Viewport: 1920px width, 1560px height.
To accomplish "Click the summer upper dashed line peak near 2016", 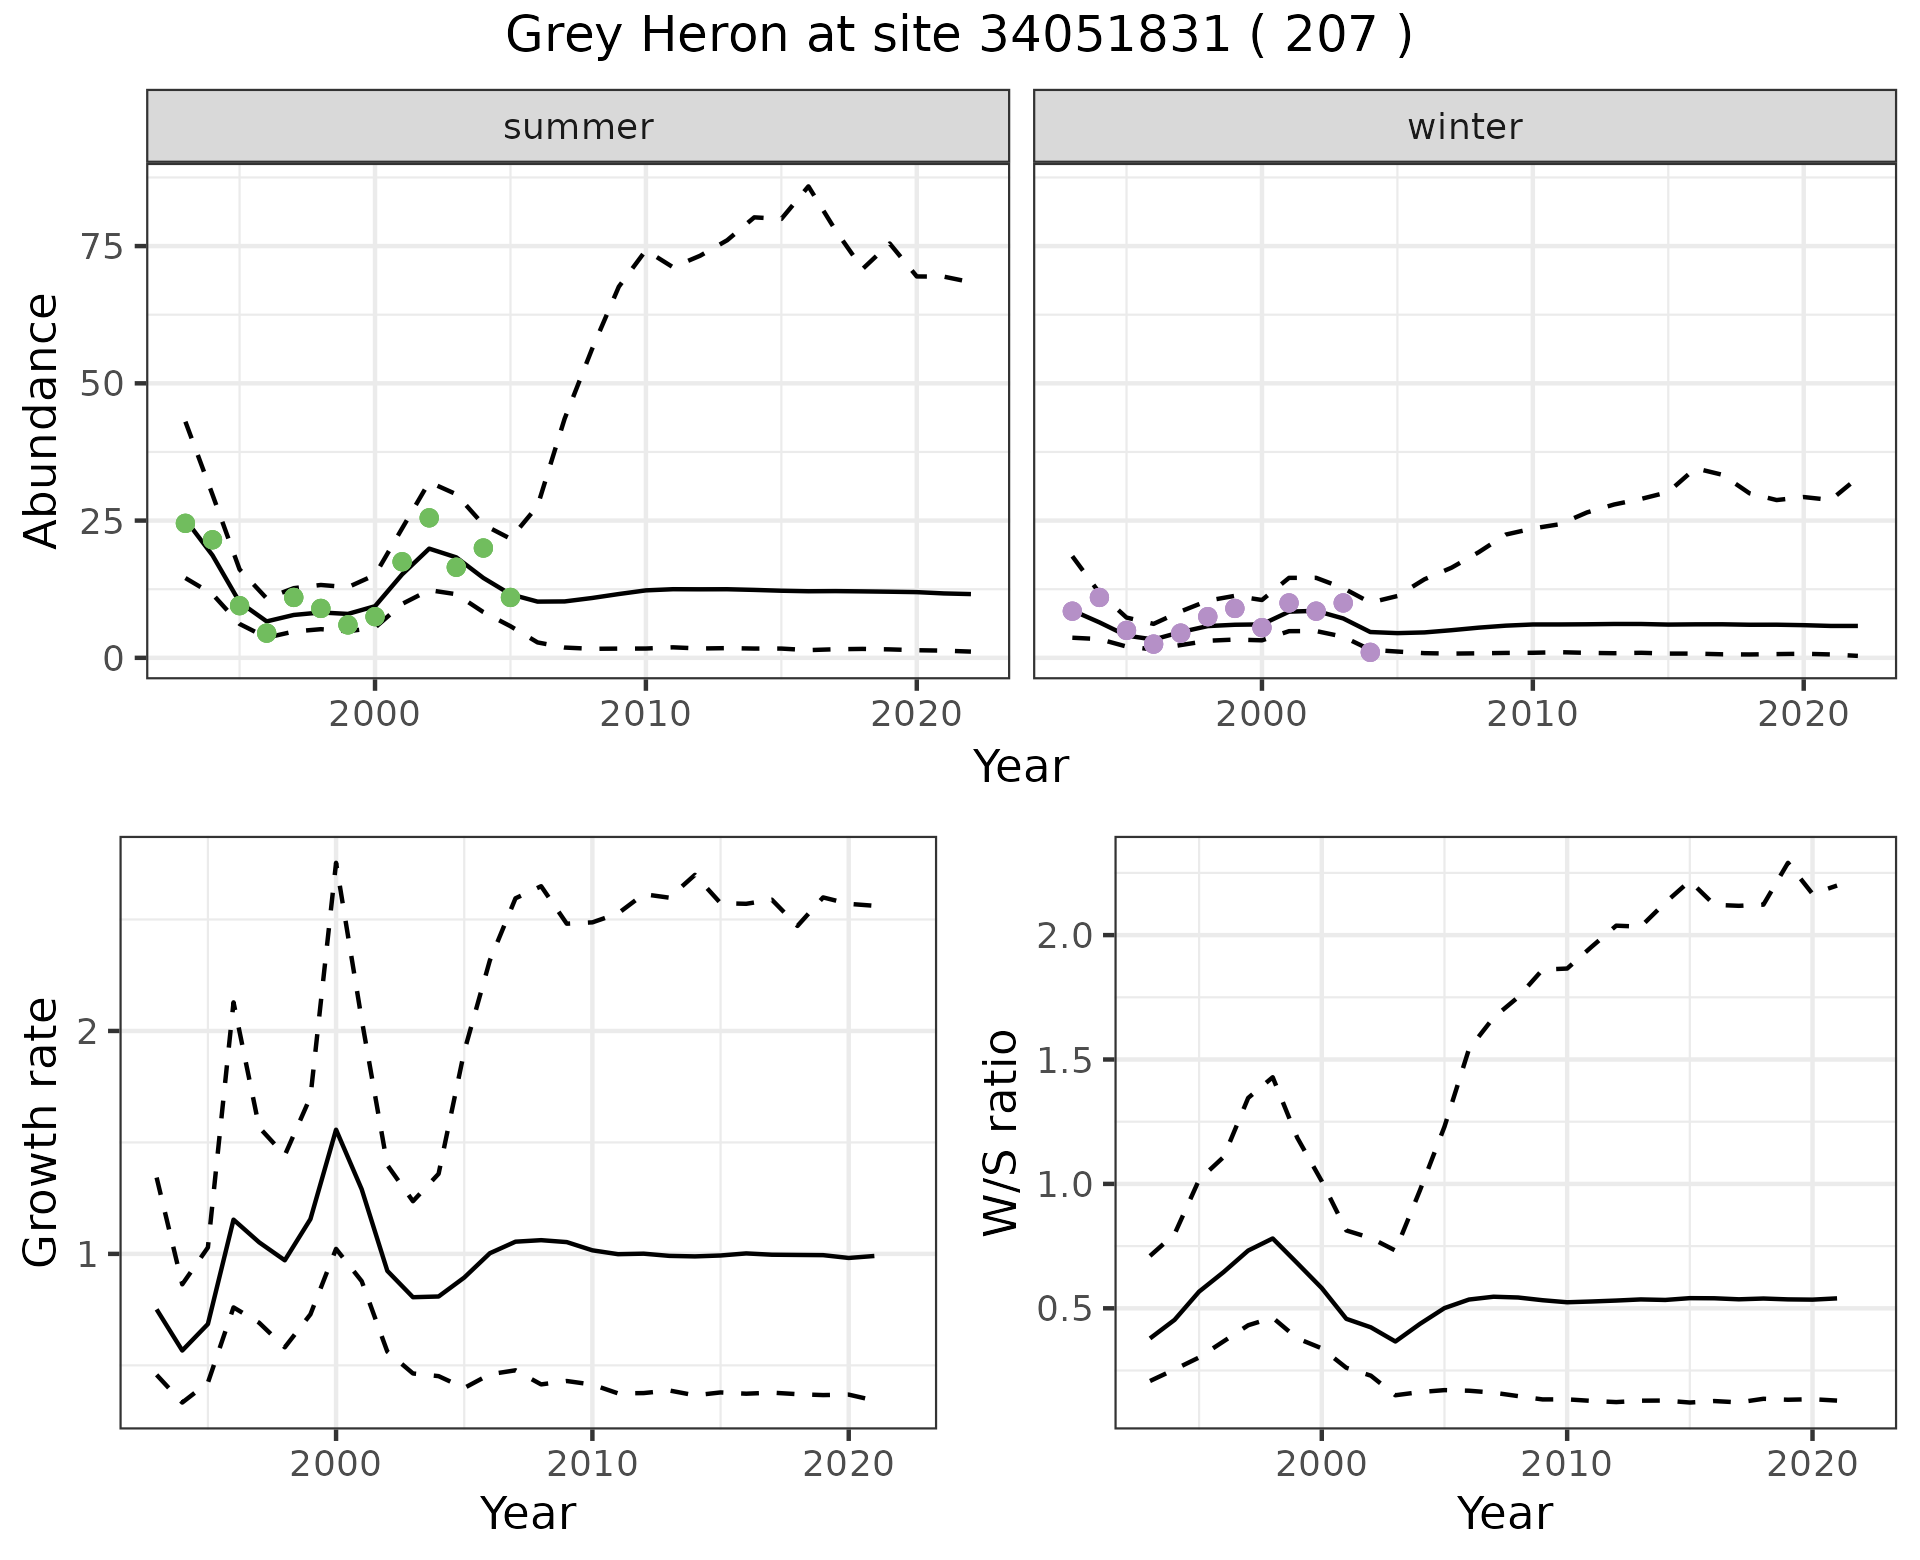I will tap(808, 186).
